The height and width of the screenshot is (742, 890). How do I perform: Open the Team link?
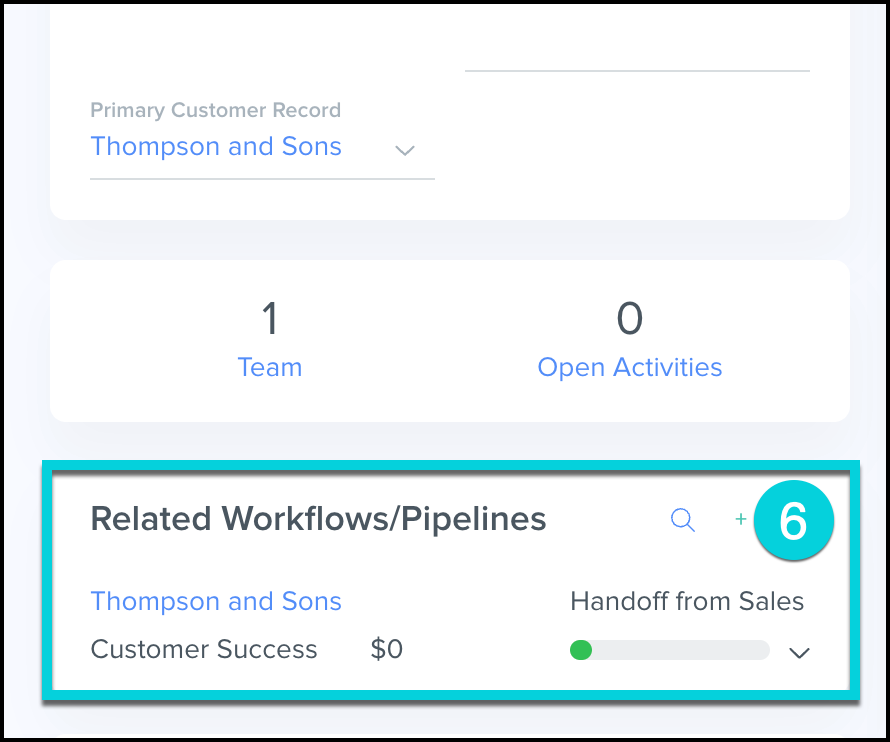pyautogui.click(x=269, y=367)
